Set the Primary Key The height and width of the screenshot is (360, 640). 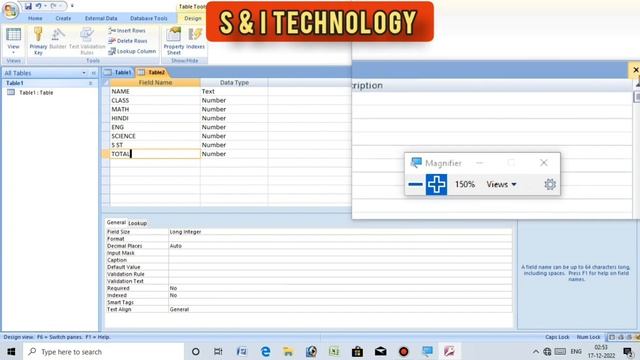(38, 41)
